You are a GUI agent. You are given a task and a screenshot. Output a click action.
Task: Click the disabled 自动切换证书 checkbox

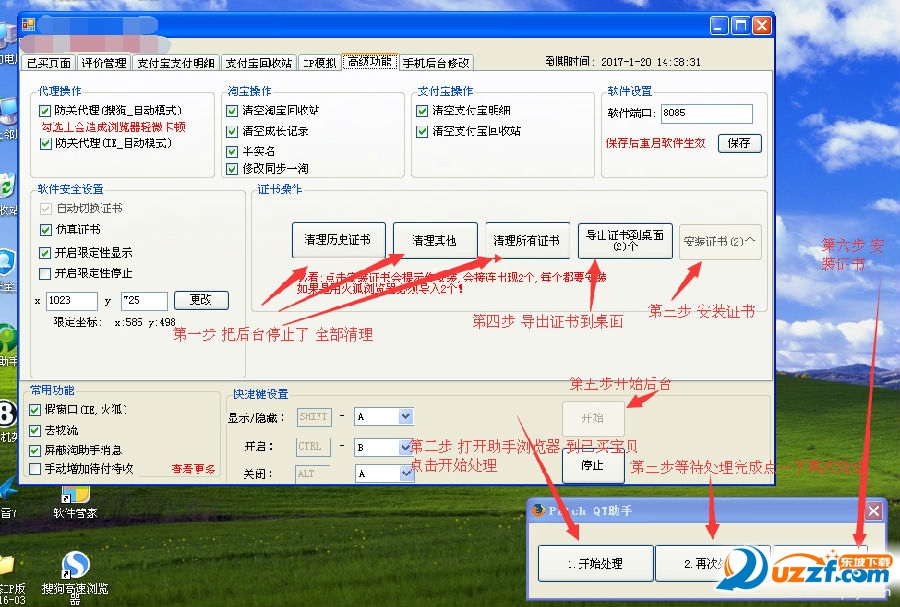(45, 208)
